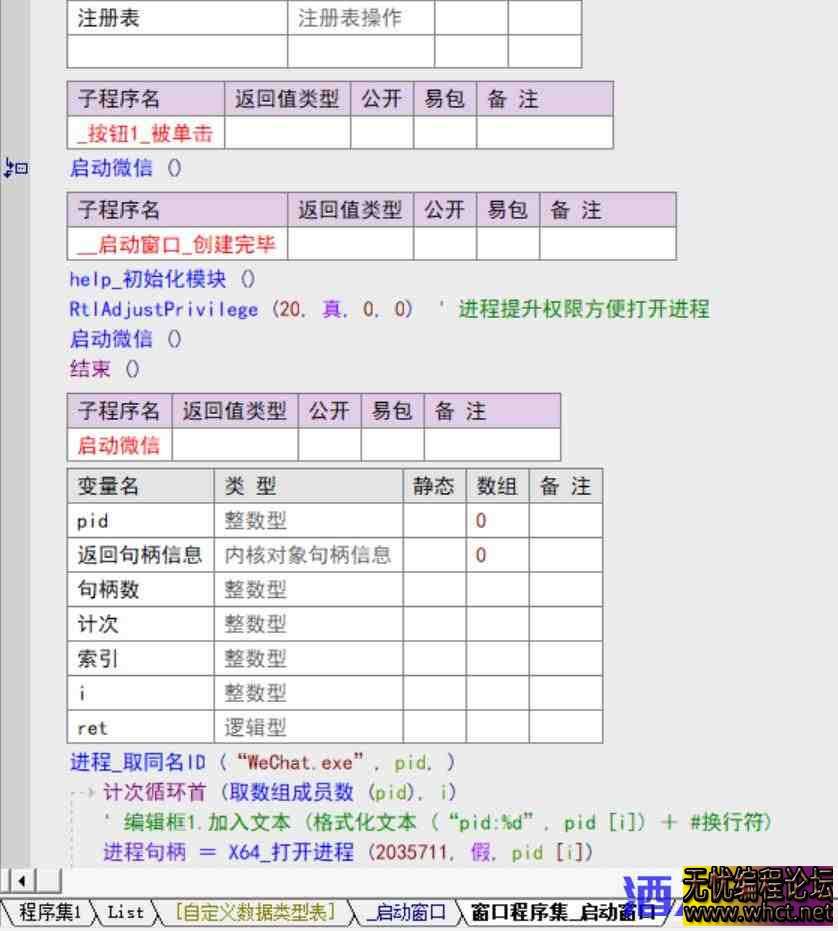The height and width of the screenshot is (931, 838).
Task: Select variable 返回句柄信息
Action: [x=141, y=555]
